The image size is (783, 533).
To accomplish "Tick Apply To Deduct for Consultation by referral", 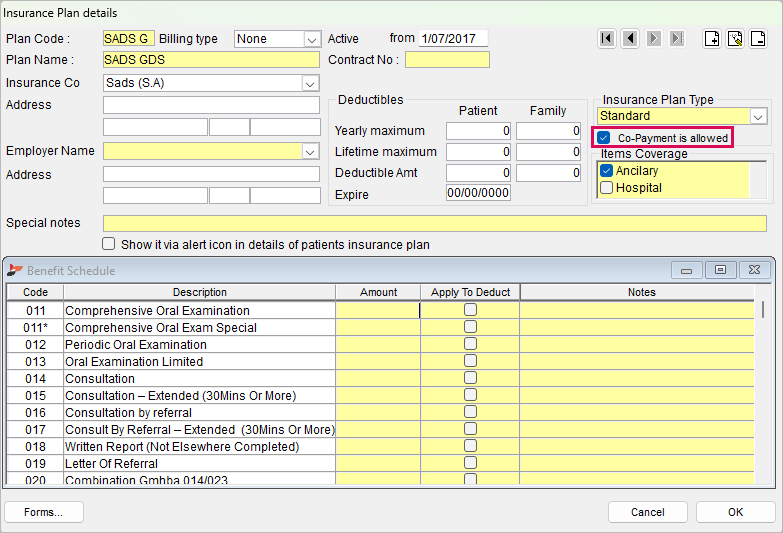I will (x=470, y=412).
